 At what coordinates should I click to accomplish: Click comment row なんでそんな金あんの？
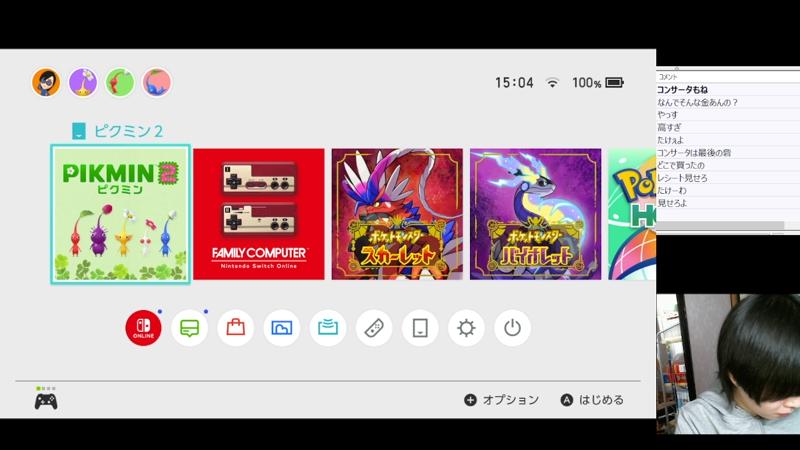(x=728, y=103)
